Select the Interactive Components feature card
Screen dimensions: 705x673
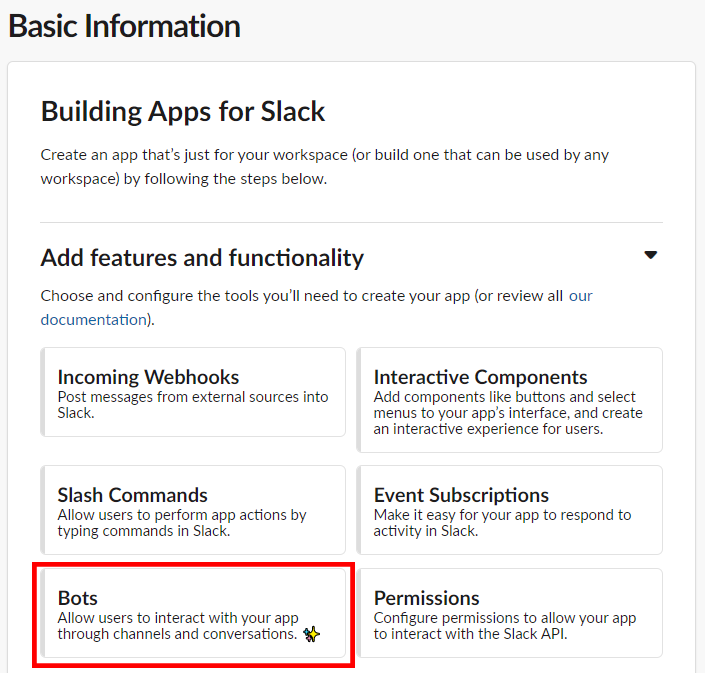[x=509, y=399]
